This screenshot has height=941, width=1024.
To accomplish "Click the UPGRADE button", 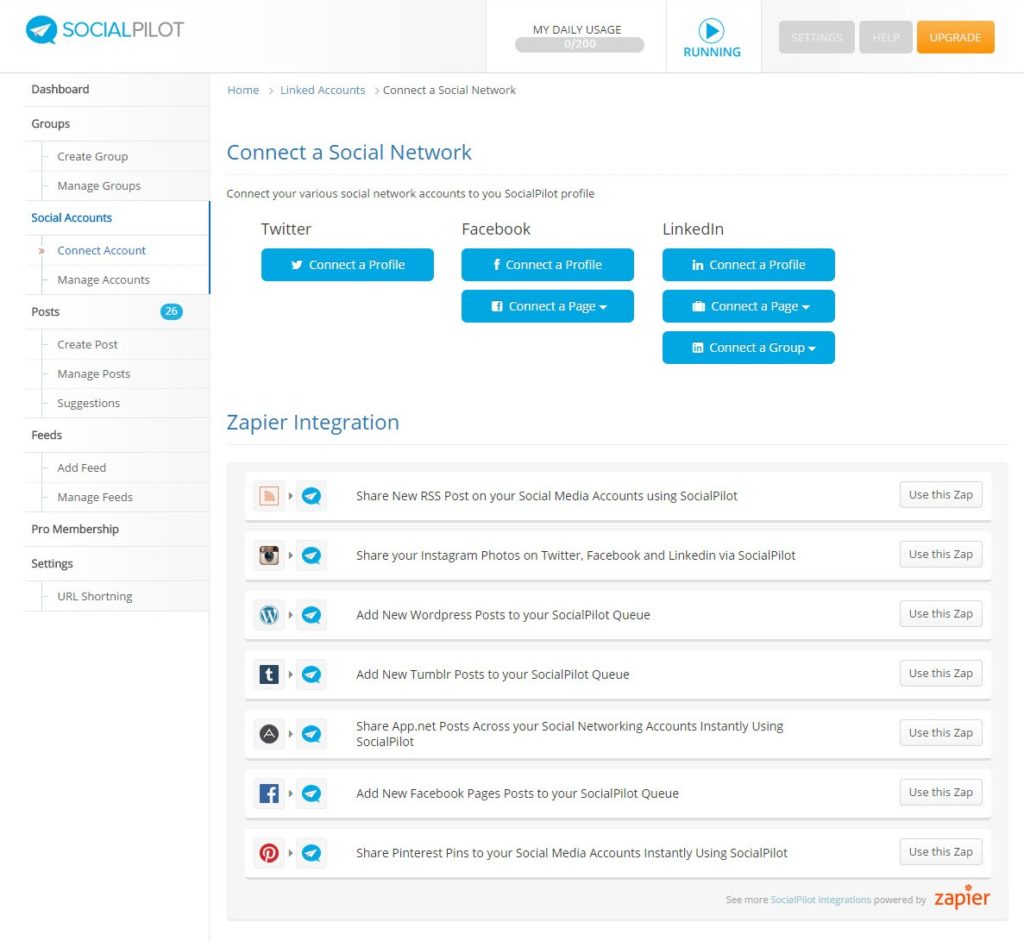I will pos(955,36).
